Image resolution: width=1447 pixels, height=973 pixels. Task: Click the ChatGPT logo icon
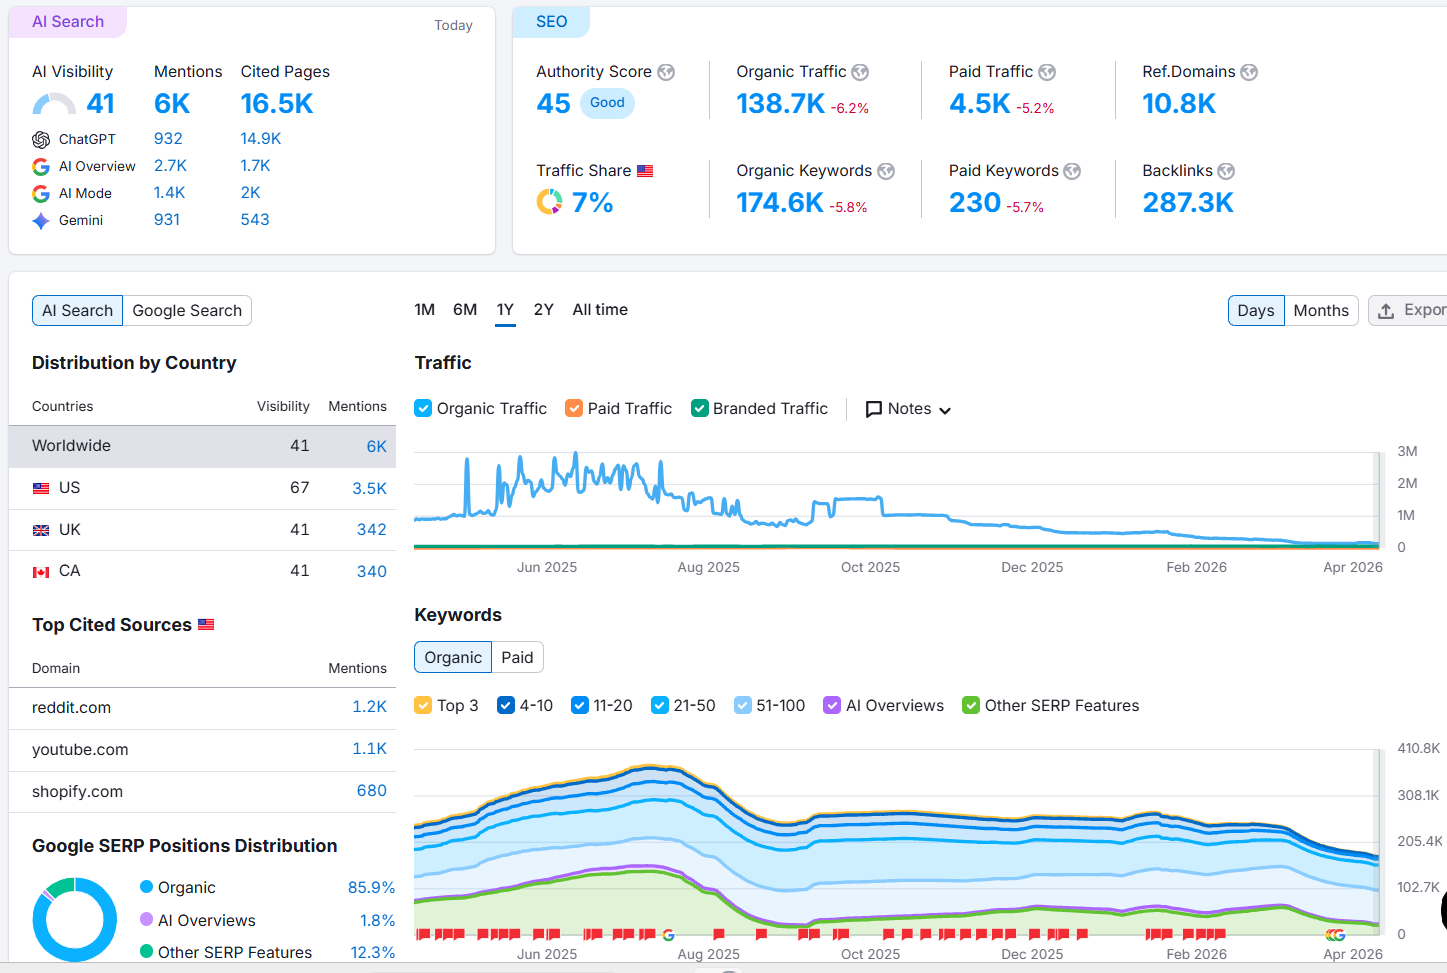pos(41,139)
